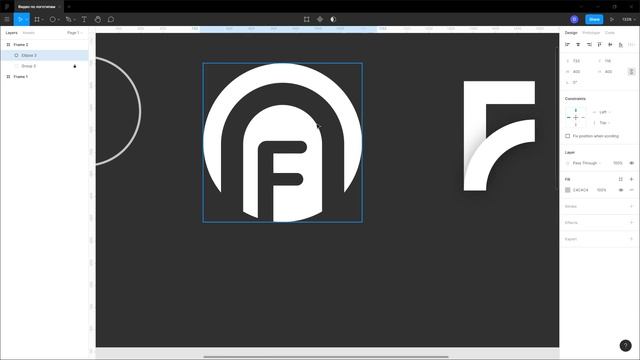Click the distribute spacing icon
This screenshot has height=360, width=640.
[x=631, y=44]
